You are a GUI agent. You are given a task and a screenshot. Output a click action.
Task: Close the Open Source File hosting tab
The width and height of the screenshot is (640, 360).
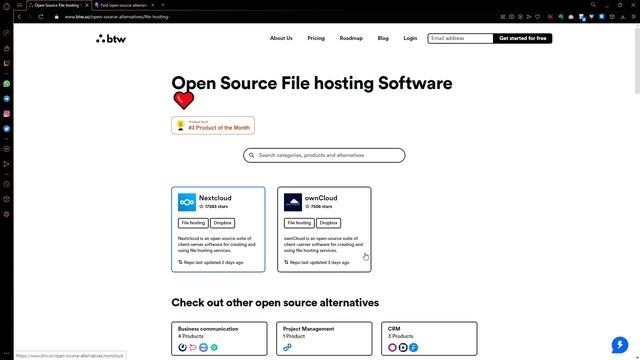[x=87, y=5]
